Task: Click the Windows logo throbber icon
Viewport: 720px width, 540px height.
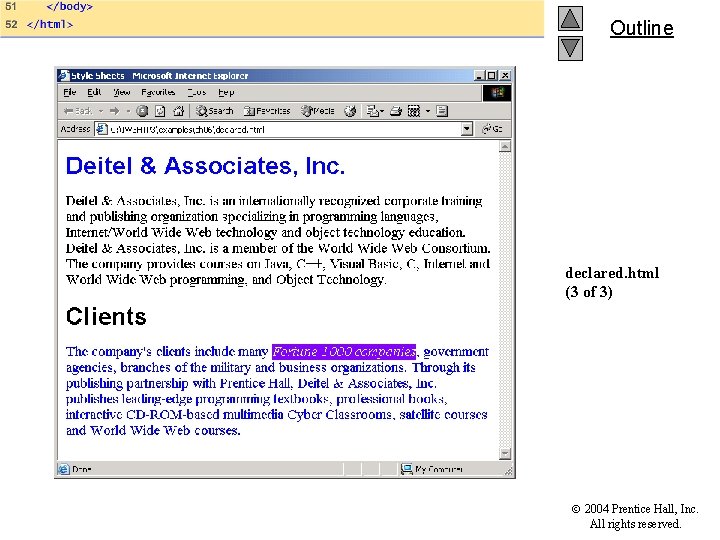Action: pos(497,93)
